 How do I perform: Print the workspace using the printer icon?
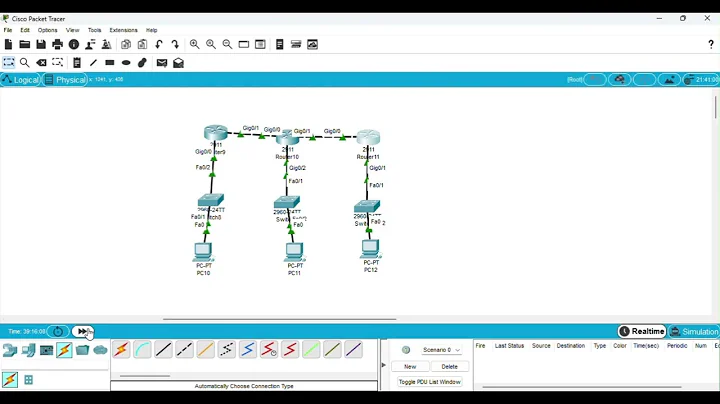pos(57,45)
